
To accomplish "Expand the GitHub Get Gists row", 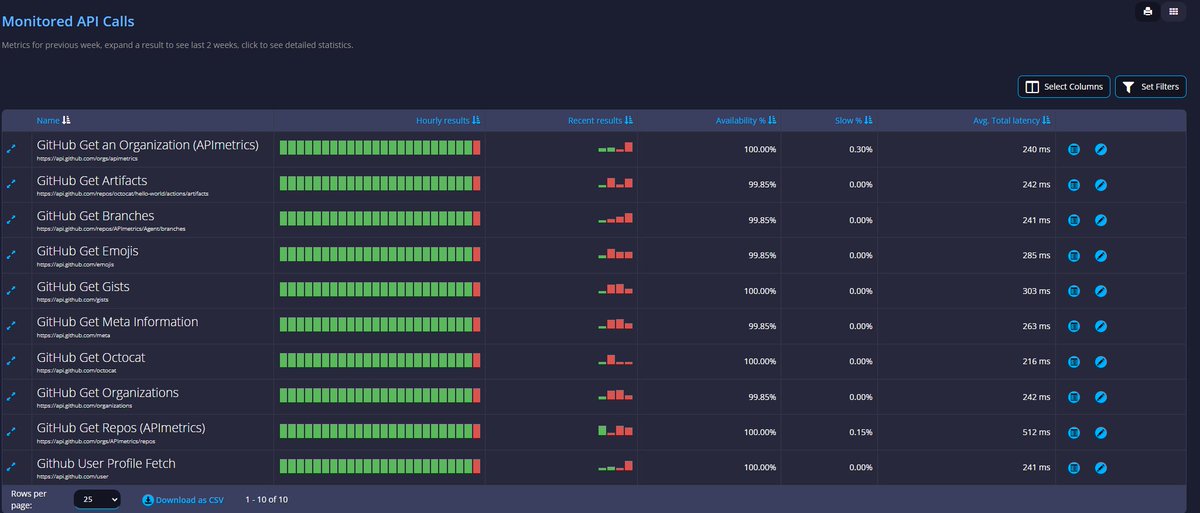I will point(12,291).
